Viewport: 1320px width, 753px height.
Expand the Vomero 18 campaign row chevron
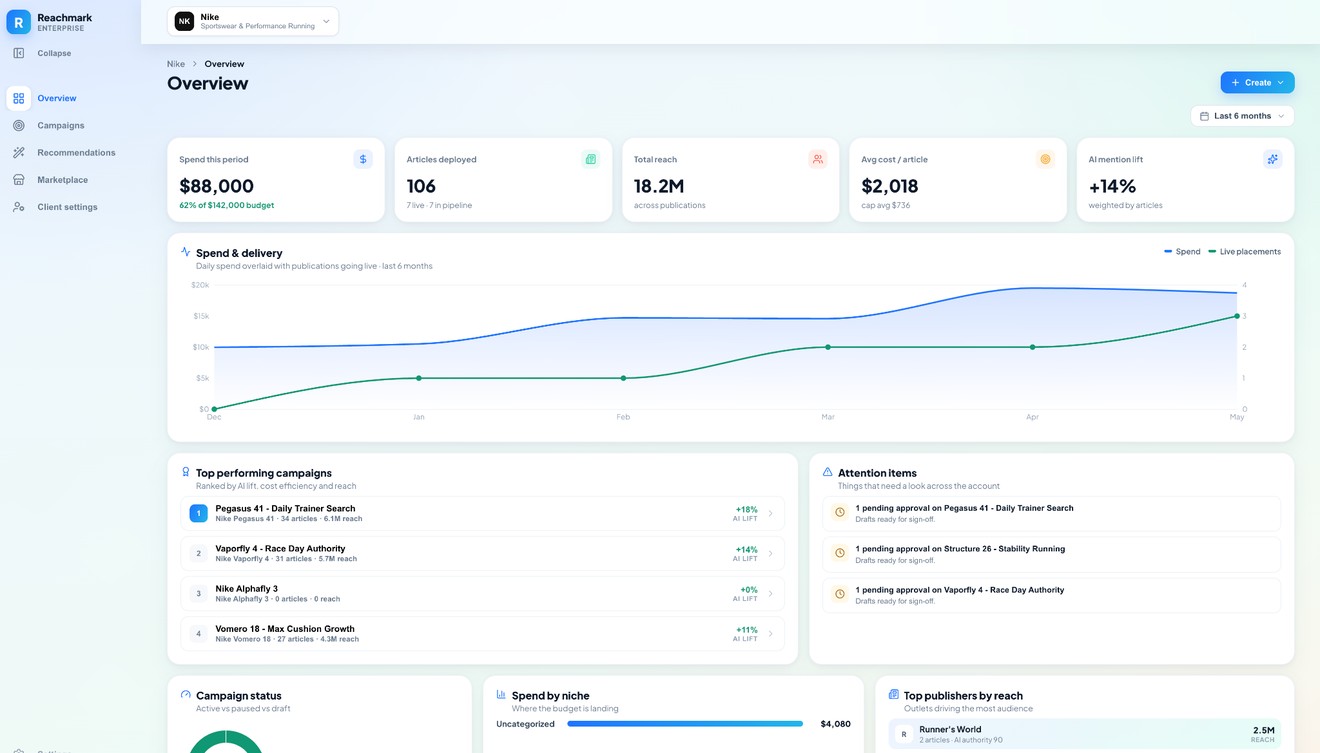[770, 634]
